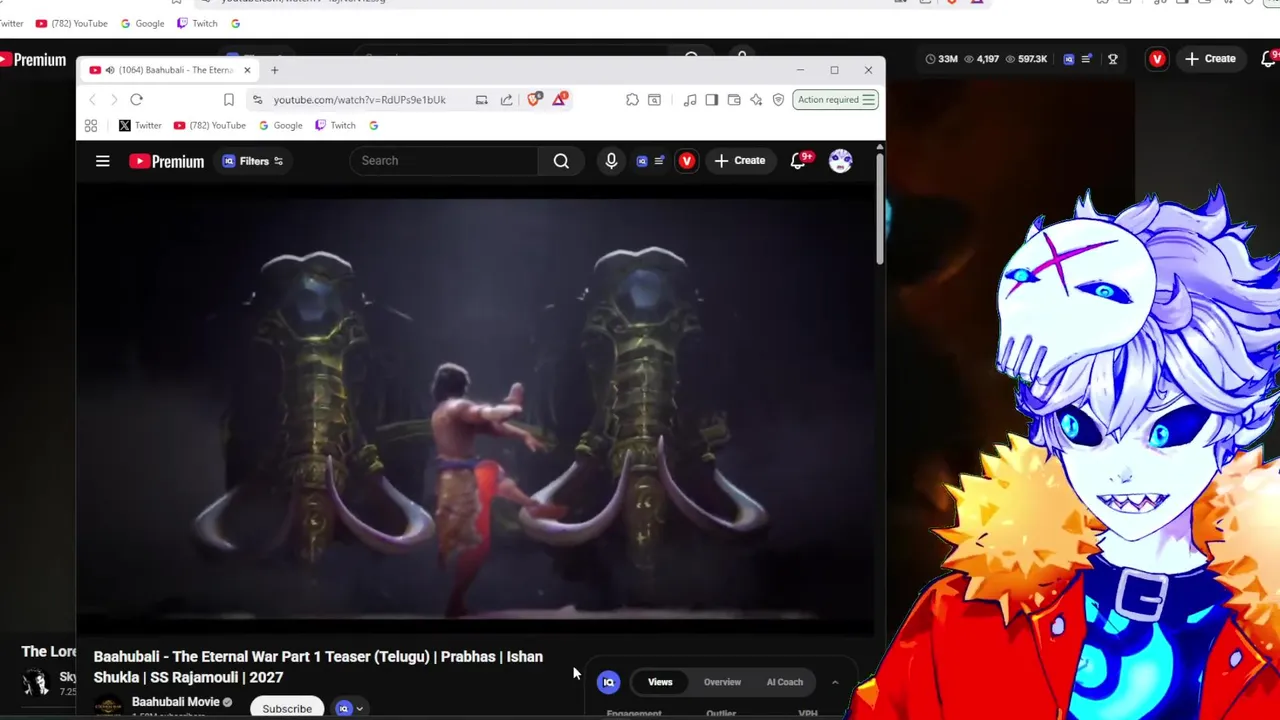Start voice search with microphone icon
This screenshot has width=1280, height=720.
coord(611,160)
